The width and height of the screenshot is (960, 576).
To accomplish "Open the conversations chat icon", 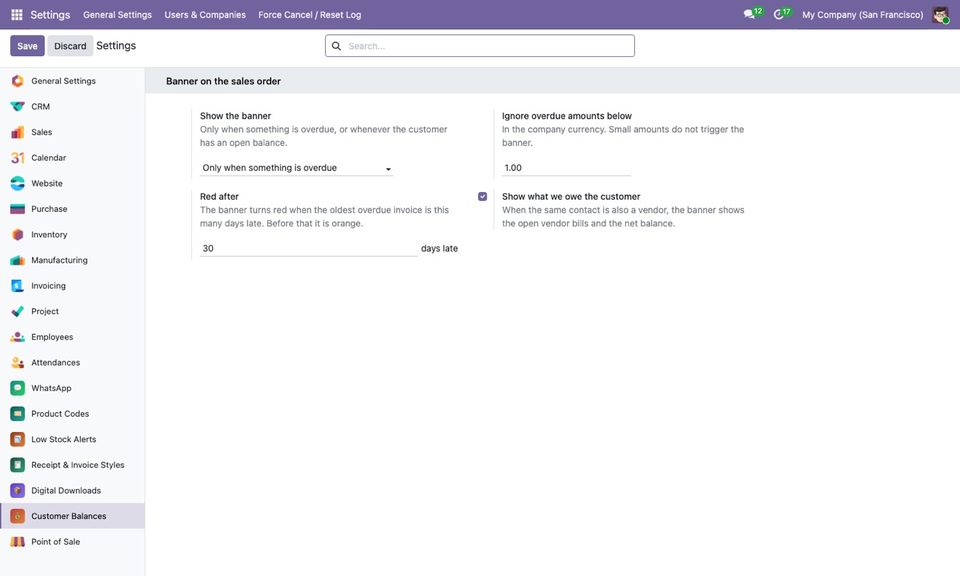I will coord(749,14).
